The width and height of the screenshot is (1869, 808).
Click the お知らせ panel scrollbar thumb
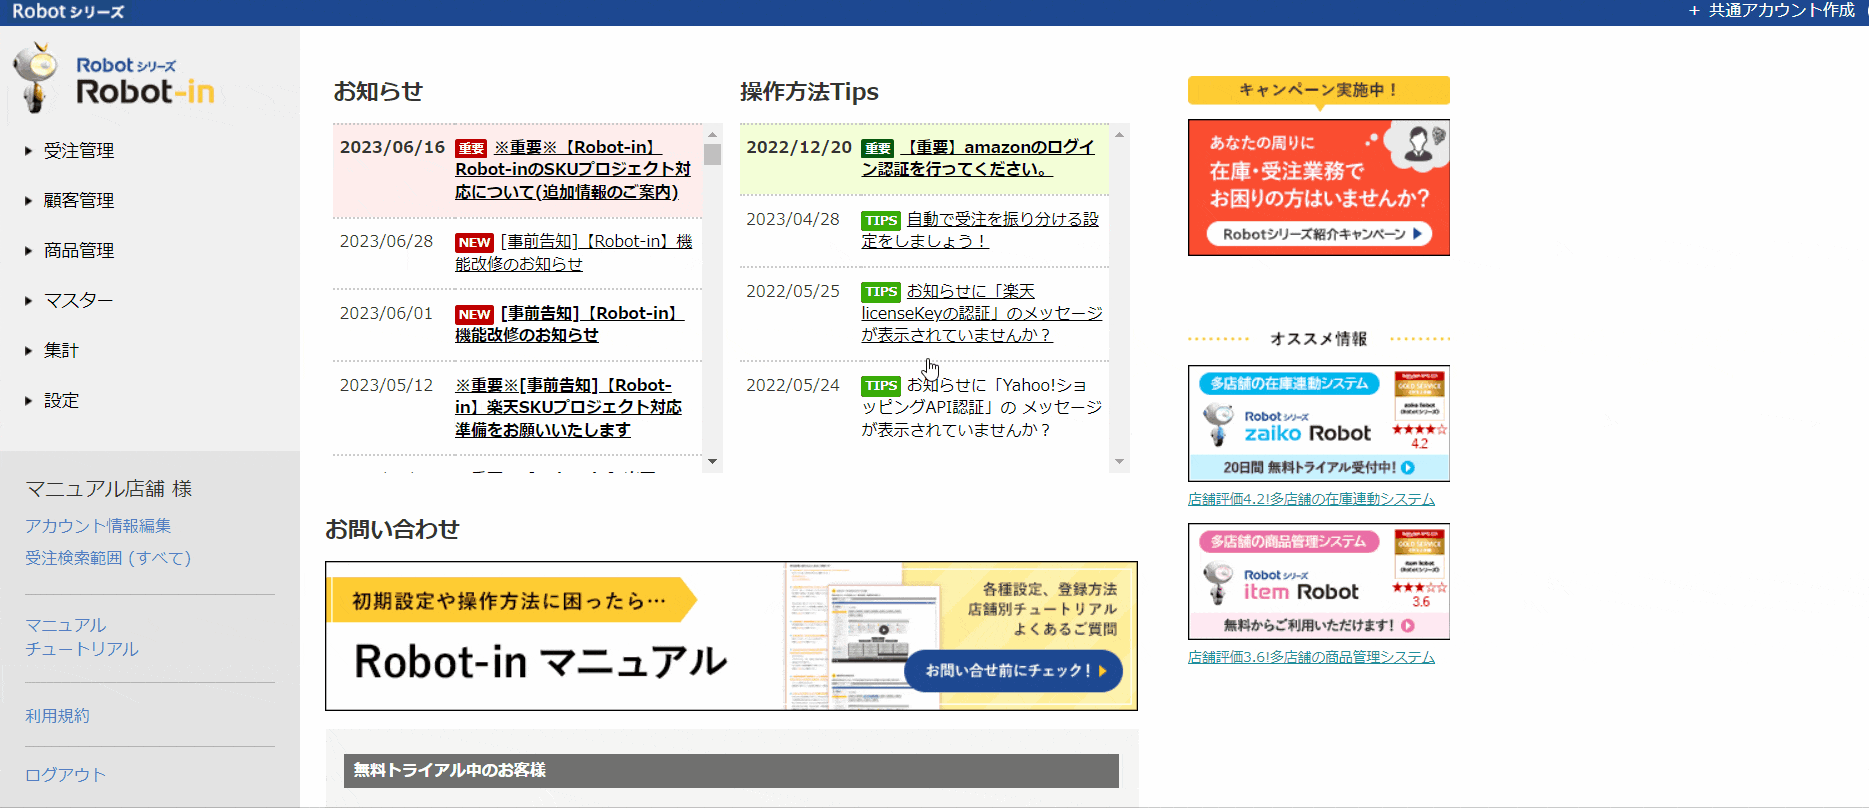coord(712,154)
